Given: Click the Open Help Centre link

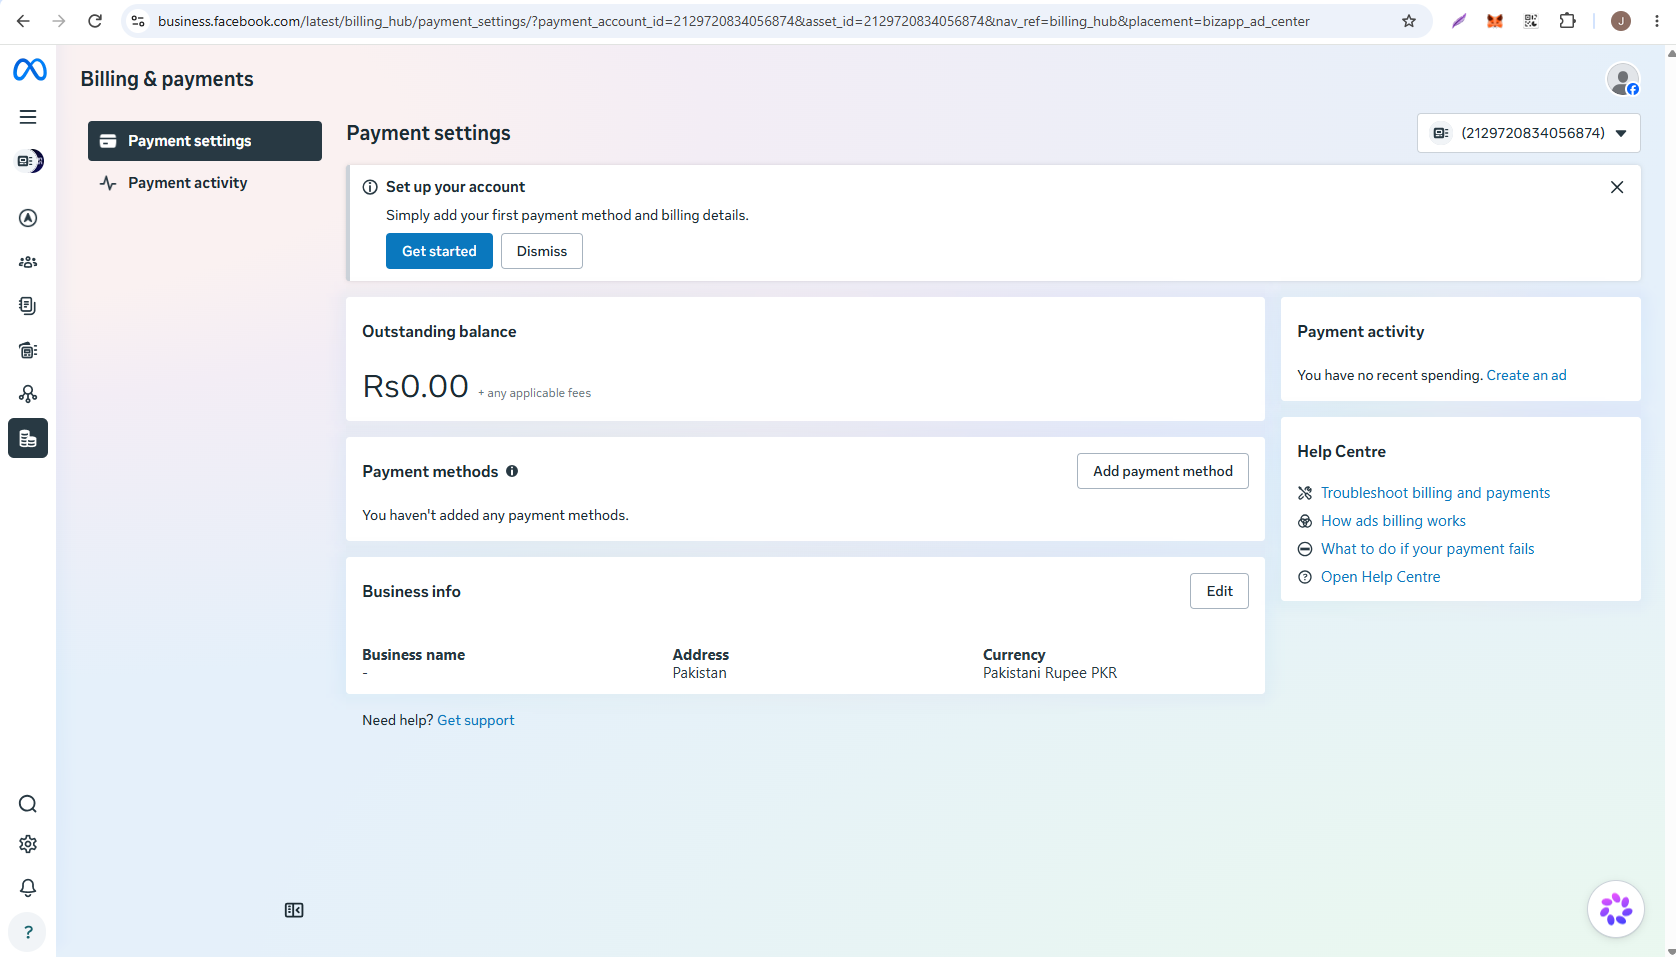Looking at the screenshot, I should click(x=1380, y=577).
